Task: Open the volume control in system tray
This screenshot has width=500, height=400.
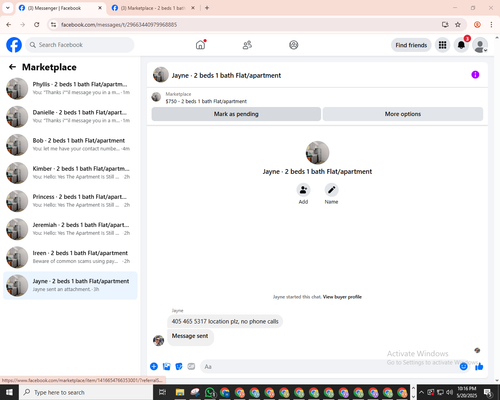Action: (x=449, y=392)
